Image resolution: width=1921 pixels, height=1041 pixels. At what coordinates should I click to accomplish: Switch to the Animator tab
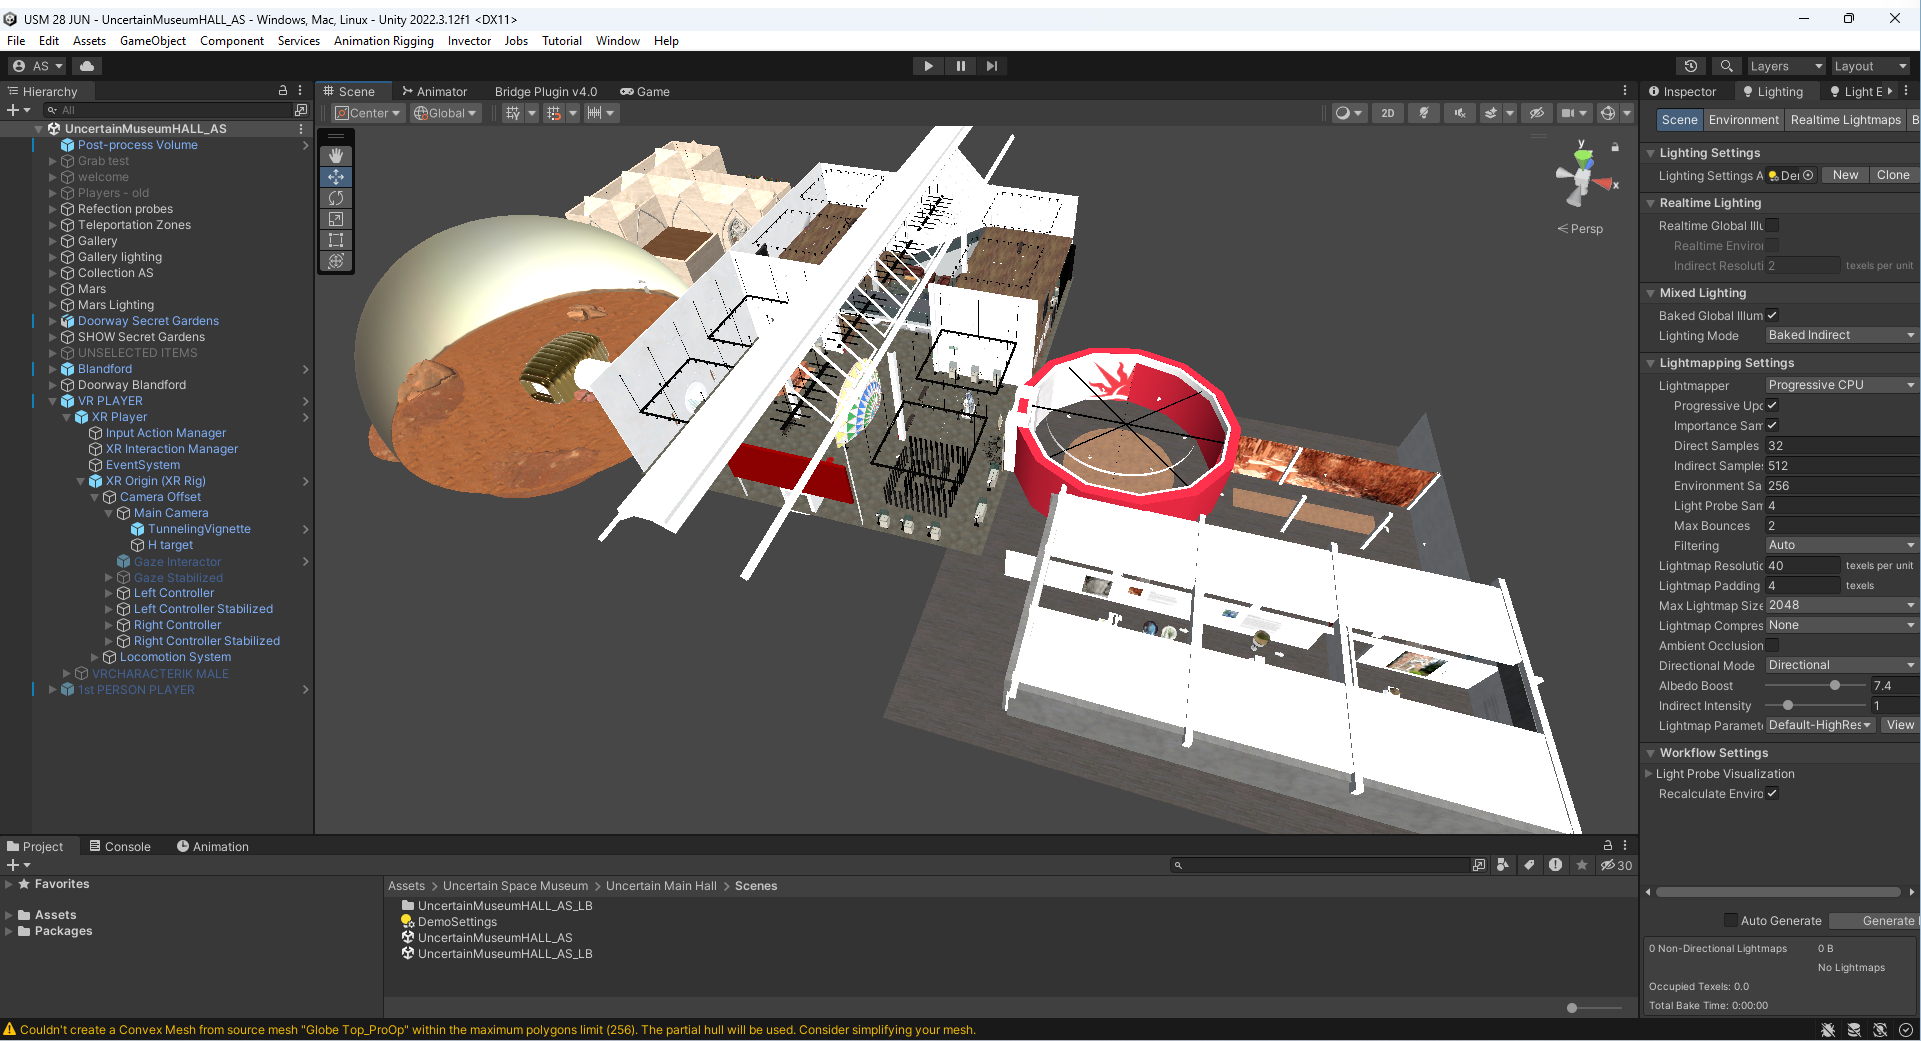pyautogui.click(x=434, y=91)
